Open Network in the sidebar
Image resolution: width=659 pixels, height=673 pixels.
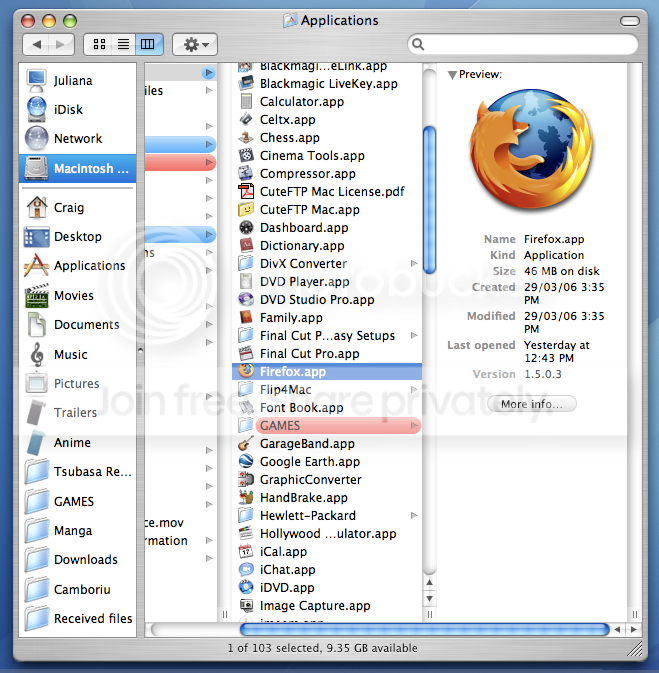pyautogui.click(x=78, y=139)
